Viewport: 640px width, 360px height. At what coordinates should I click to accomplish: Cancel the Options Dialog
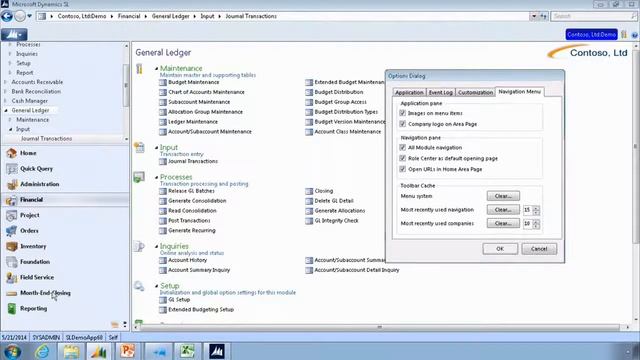click(x=539, y=249)
